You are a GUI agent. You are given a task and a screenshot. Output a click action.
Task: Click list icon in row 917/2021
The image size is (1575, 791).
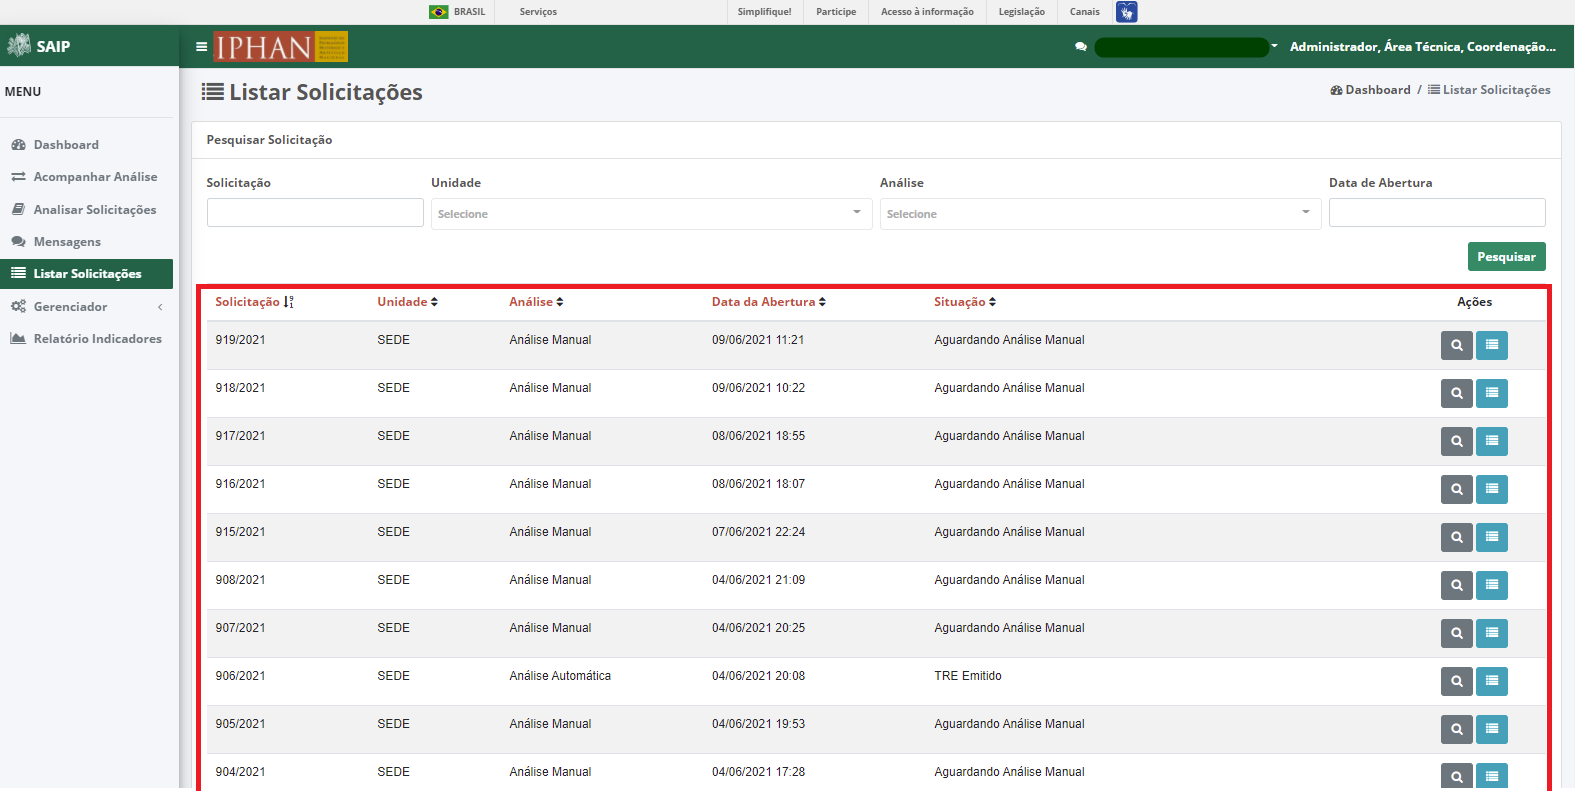1492,441
